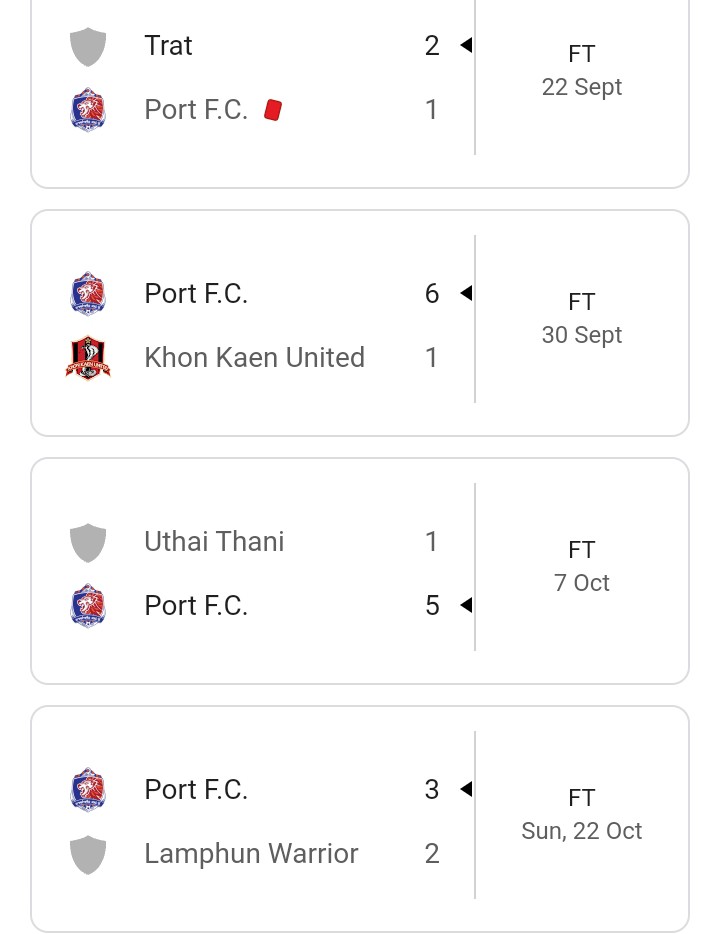Viewport: 720px width, 934px height.
Task: Click the Trat grey shield crest
Action: (88, 46)
